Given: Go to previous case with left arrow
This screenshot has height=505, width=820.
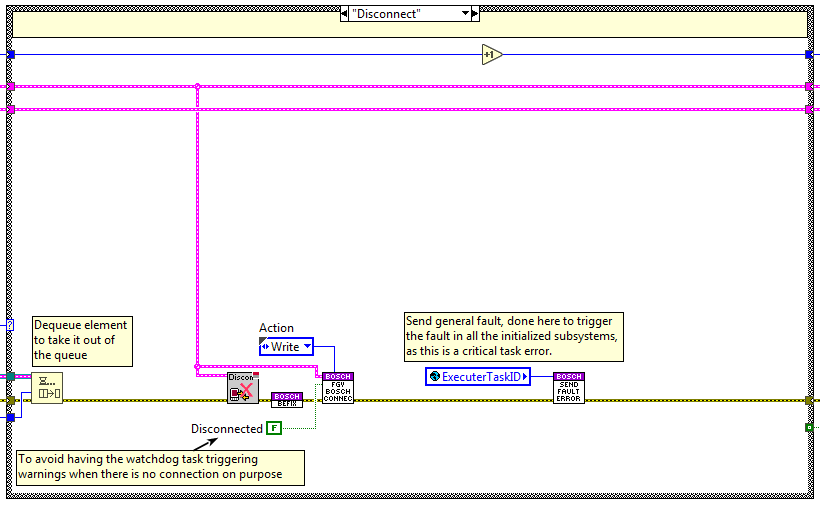Looking at the screenshot, I should coord(344,14).
